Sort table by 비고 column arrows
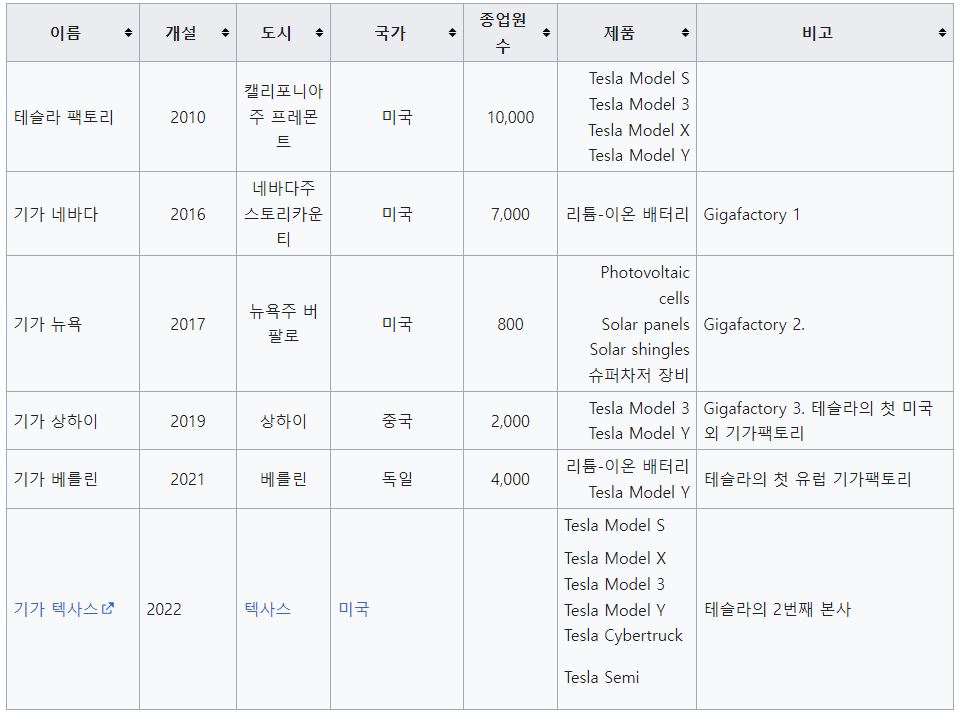This screenshot has height=713, width=958. [x=942, y=33]
